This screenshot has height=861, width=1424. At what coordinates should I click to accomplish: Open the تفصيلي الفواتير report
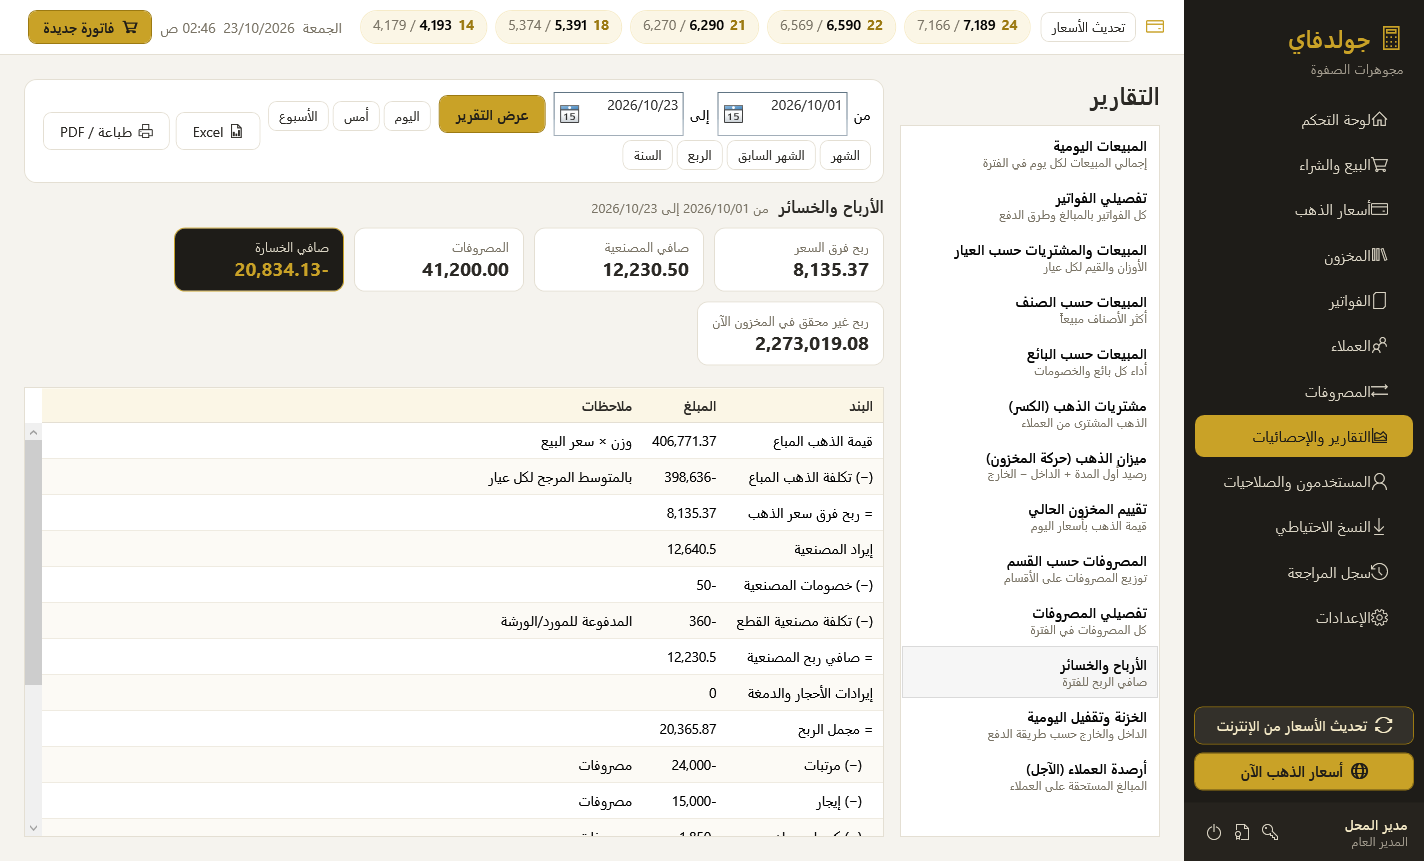click(1030, 205)
